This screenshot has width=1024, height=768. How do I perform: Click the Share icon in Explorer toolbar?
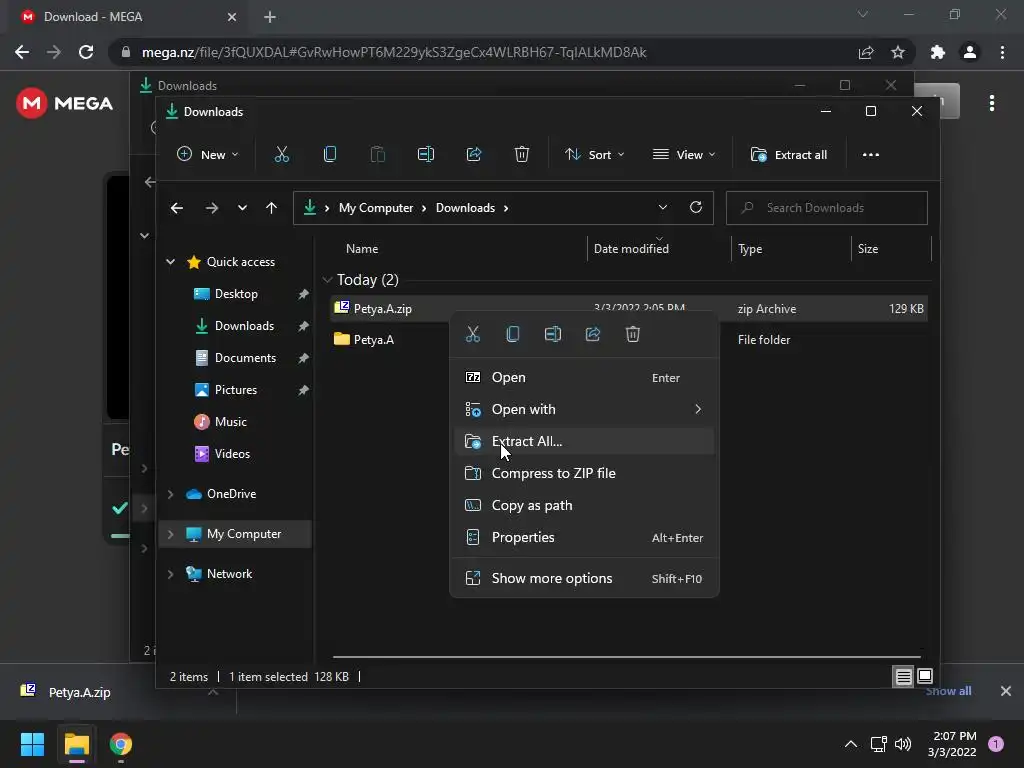coord(474,155)
